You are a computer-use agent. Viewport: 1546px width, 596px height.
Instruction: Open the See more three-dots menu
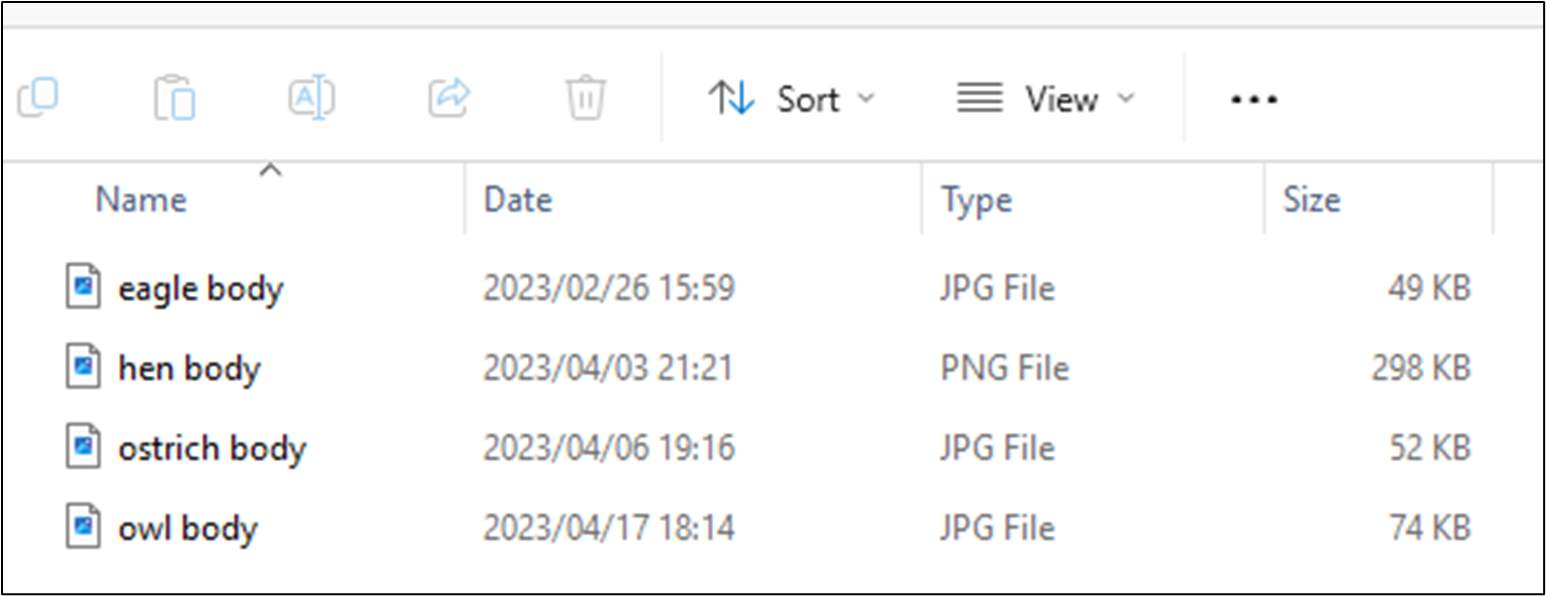[x=1254, y=99]
